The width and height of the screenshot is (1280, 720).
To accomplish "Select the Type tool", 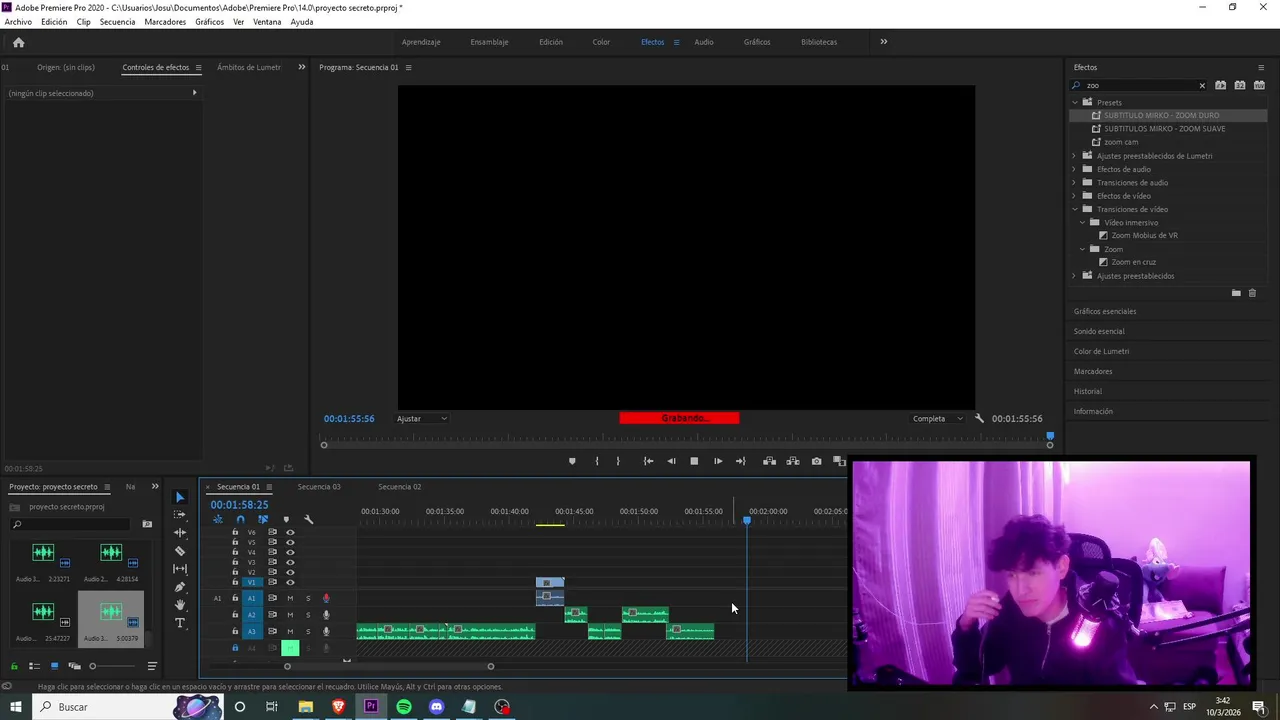I will click(x=180, y=623).
